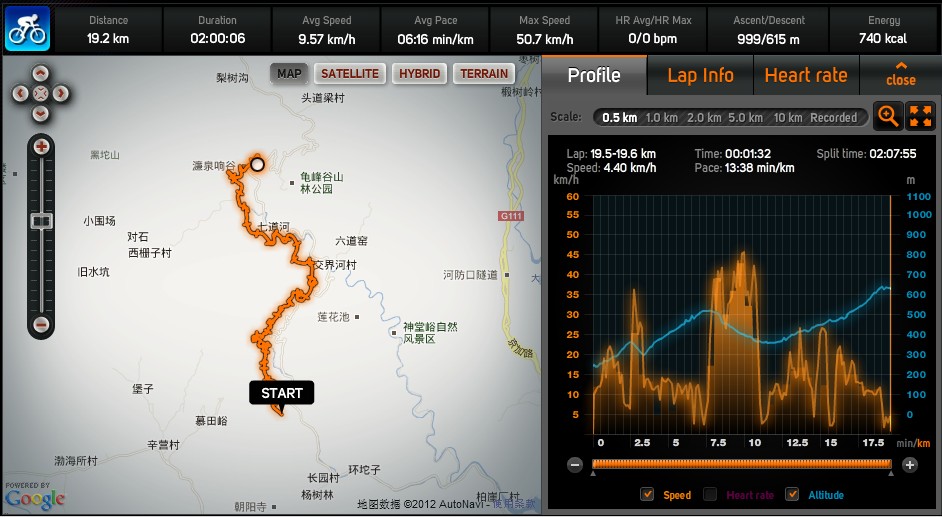Toggle the Altitude checkbox

792,494
